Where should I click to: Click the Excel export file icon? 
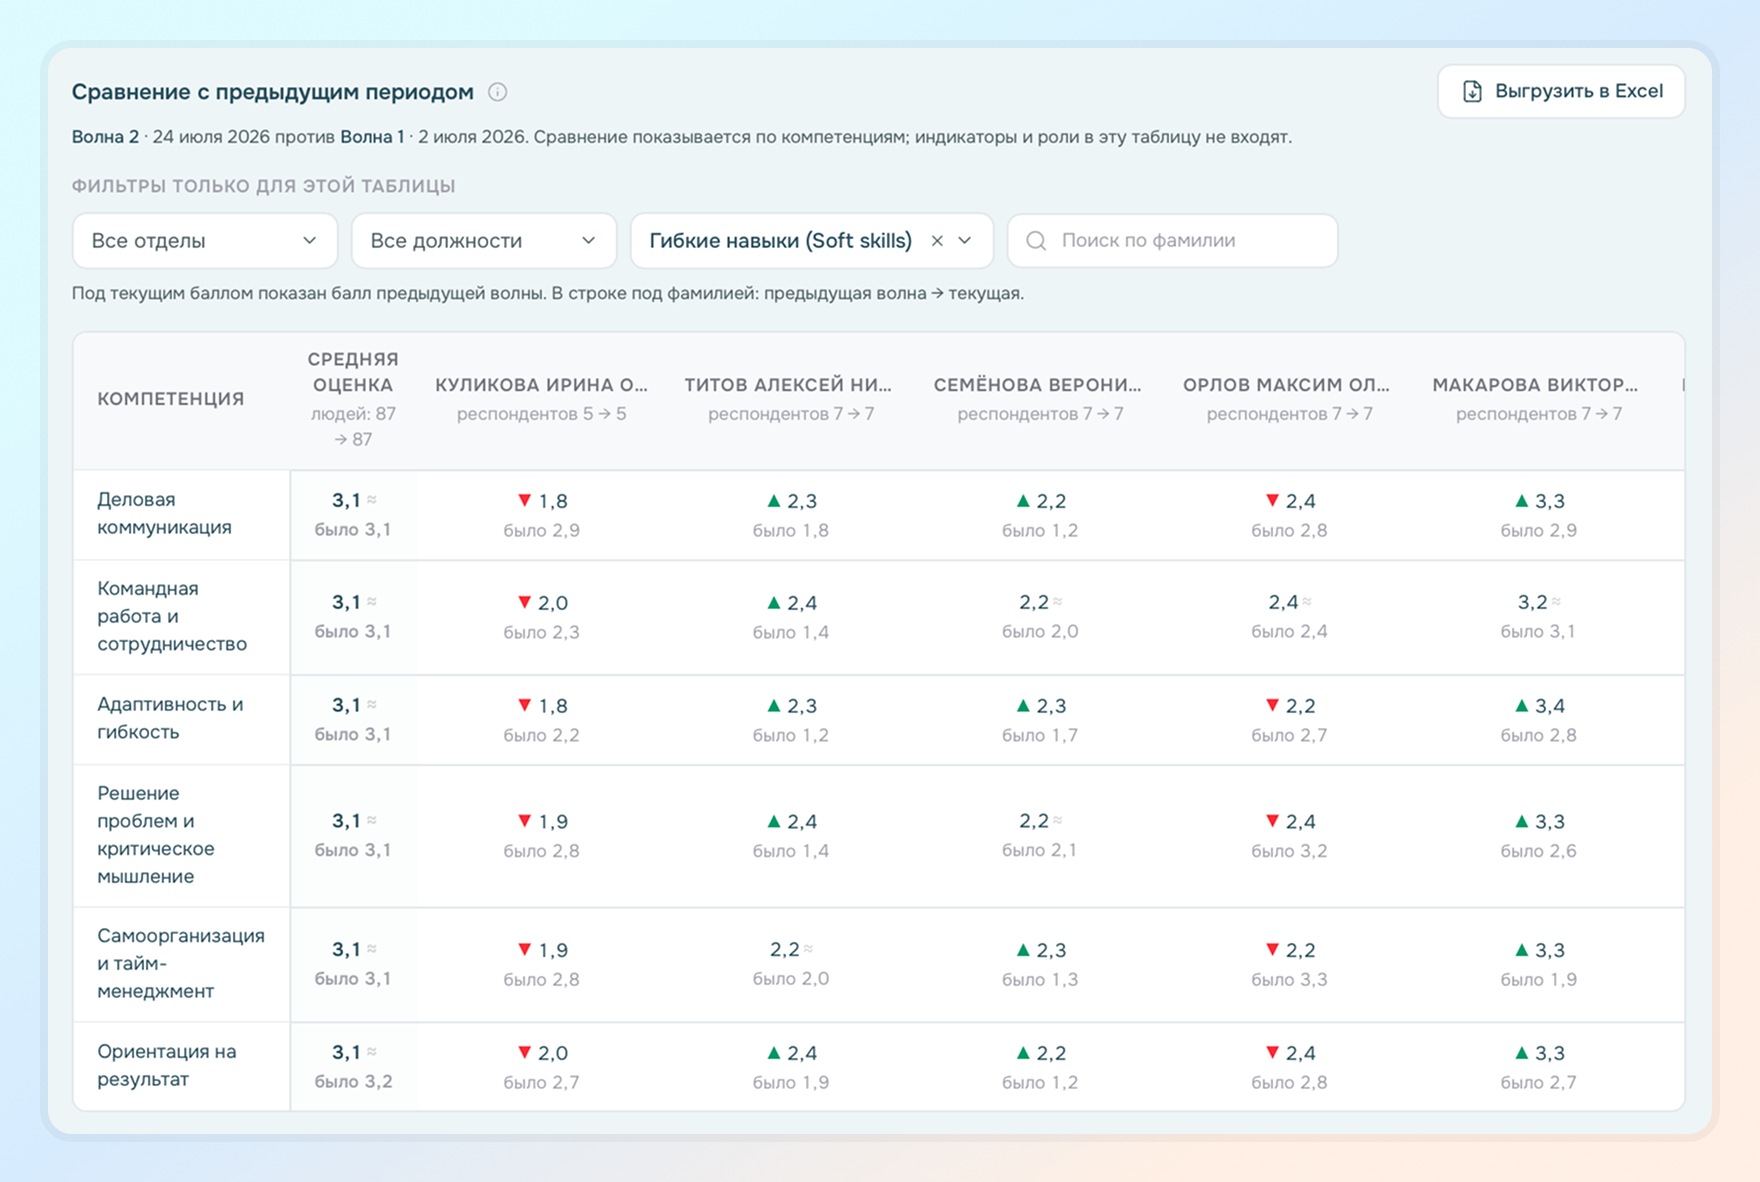point(1472,91)
